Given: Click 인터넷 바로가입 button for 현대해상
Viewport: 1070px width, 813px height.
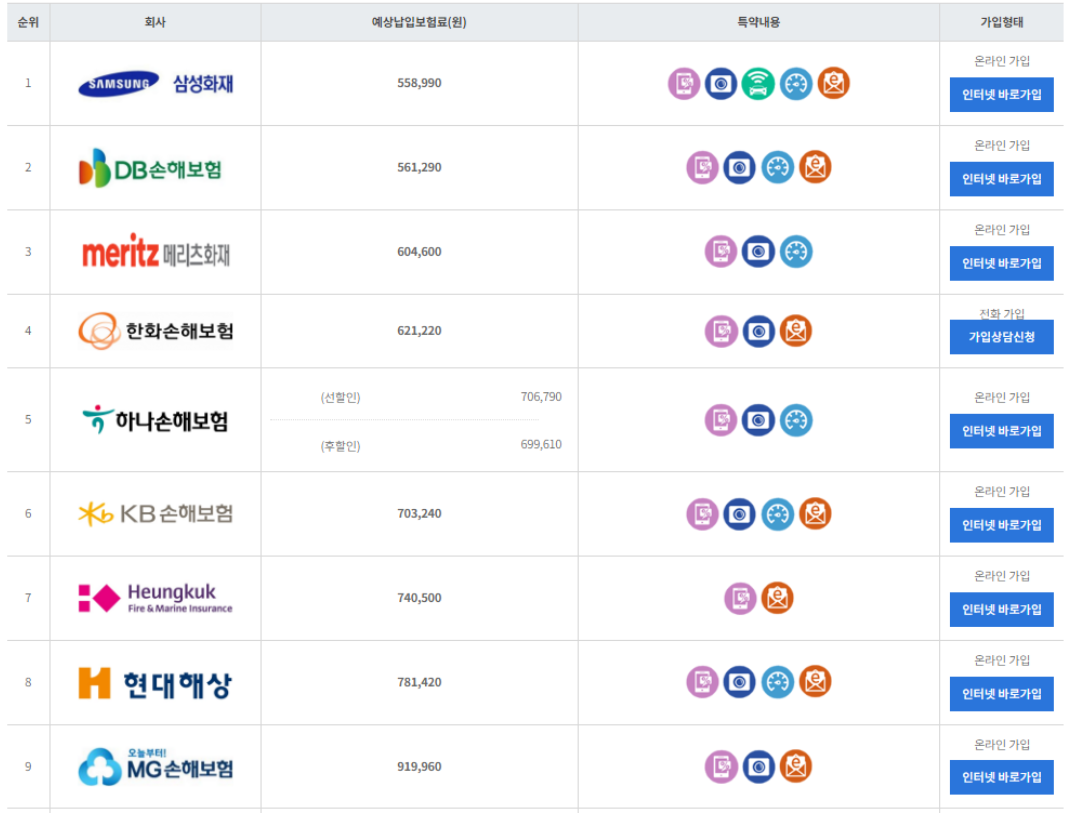Looking at the screenshot, I should 1001,694.
